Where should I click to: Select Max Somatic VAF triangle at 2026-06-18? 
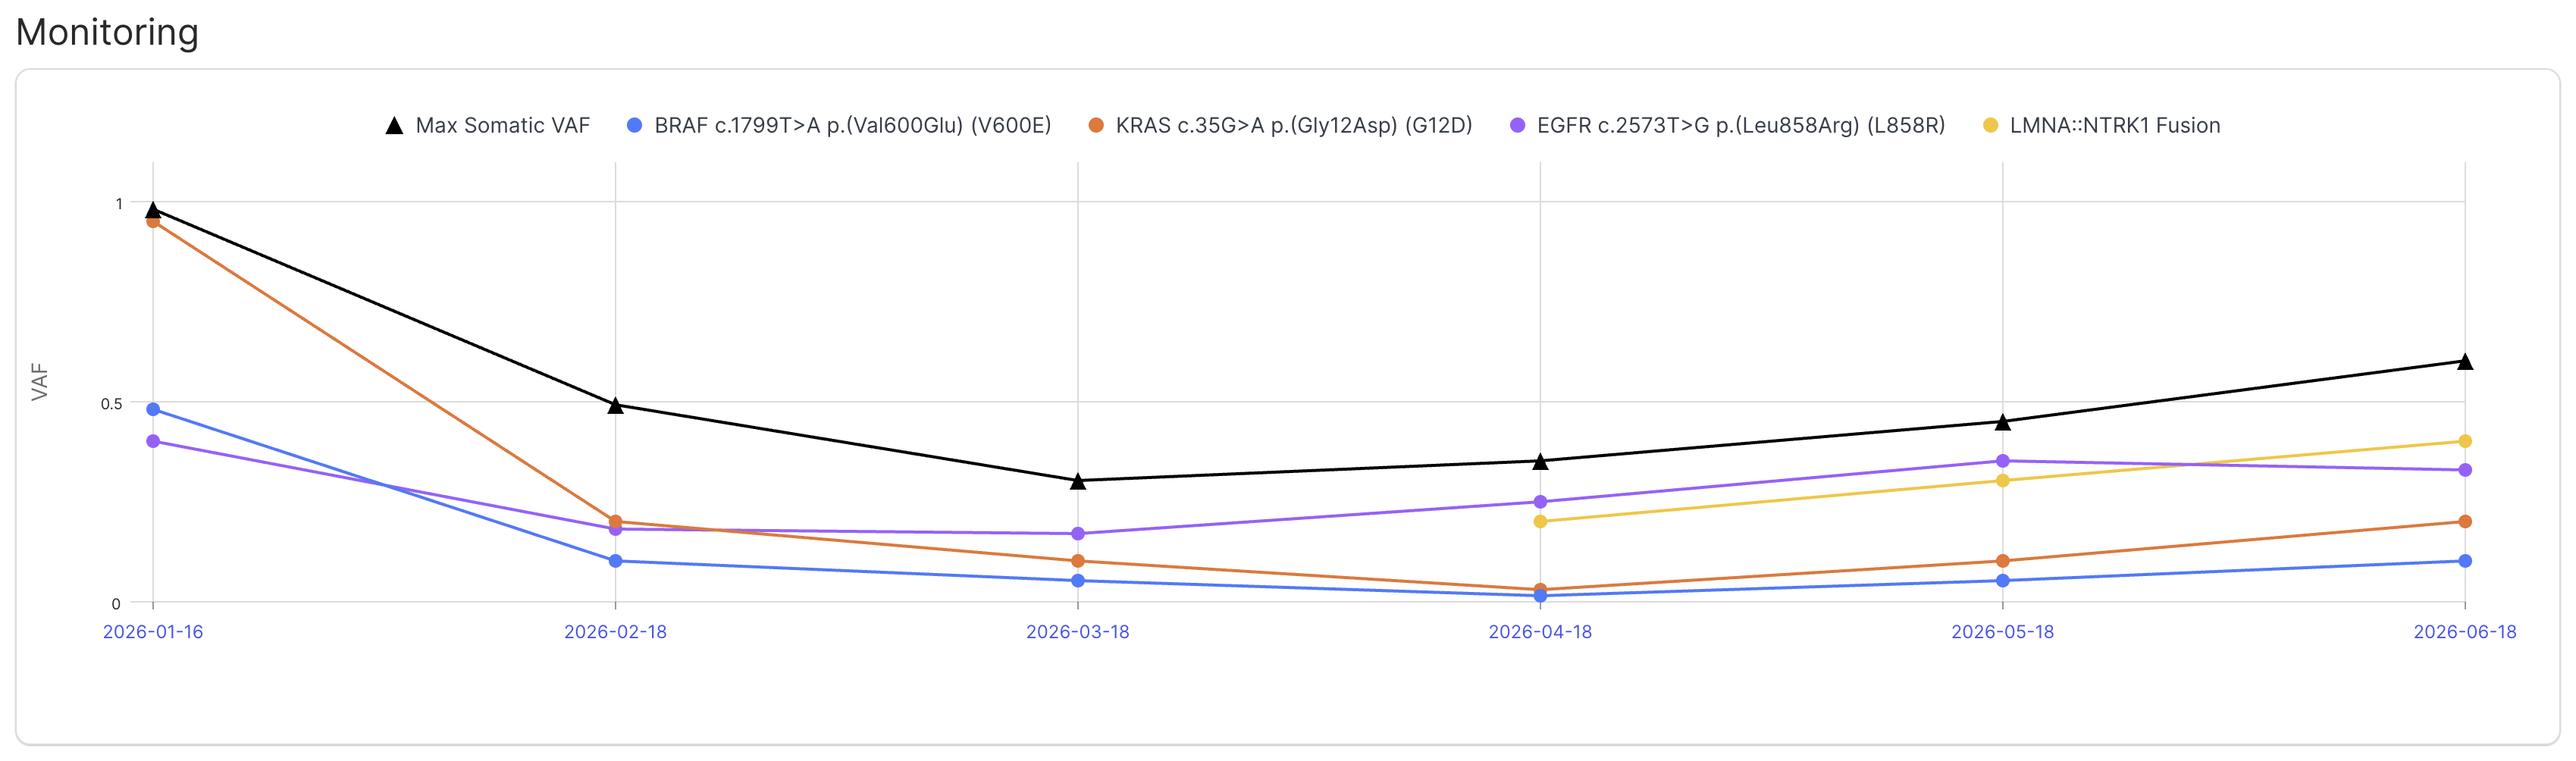point(2465,361)
